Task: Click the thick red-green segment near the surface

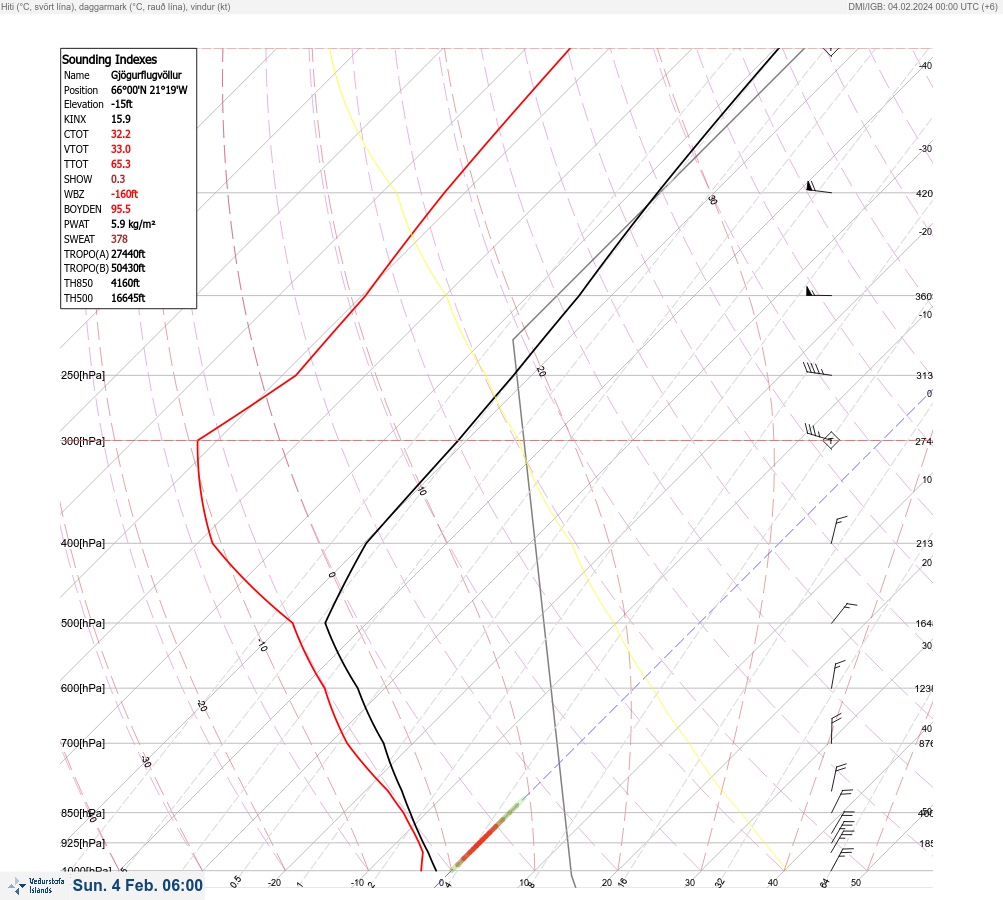Action: [x=488, y=835]
